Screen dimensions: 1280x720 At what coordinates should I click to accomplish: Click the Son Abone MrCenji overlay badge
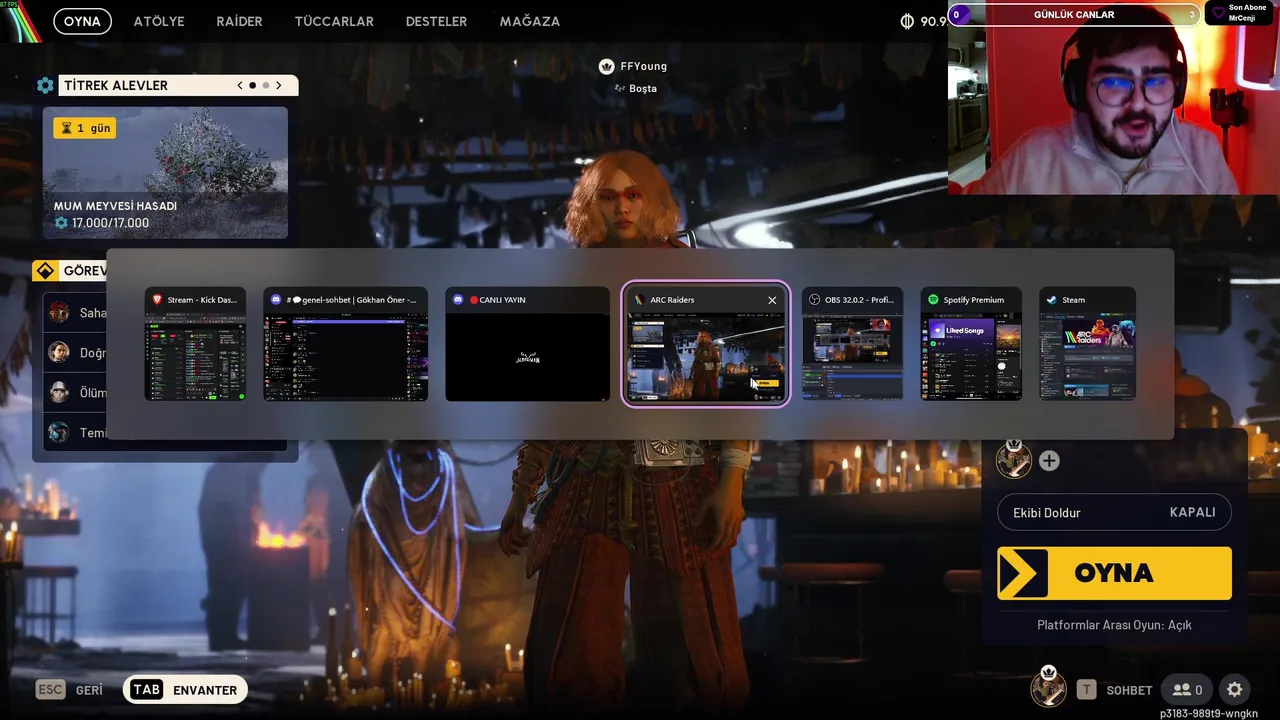click(x=1238, y=12)
